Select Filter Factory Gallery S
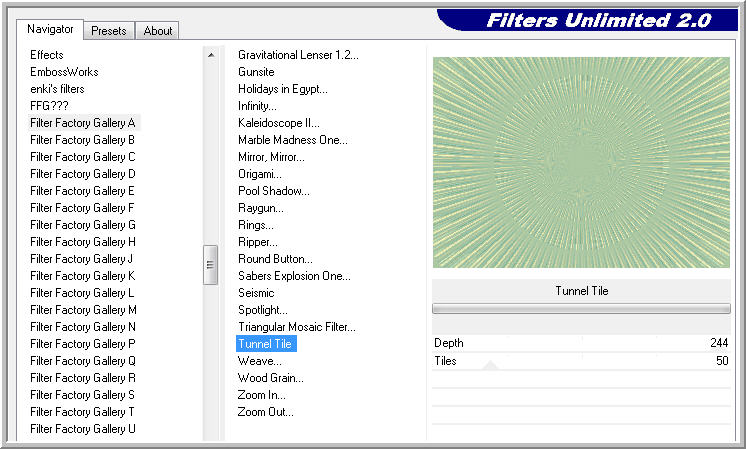746x449 pixels. point(82,395)
